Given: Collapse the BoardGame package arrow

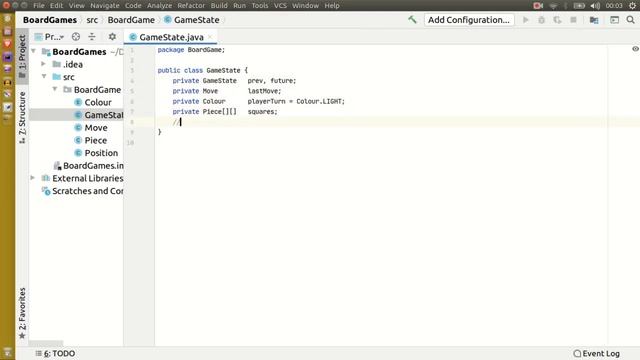Looking at the screenshot, I should click(55, 89).
